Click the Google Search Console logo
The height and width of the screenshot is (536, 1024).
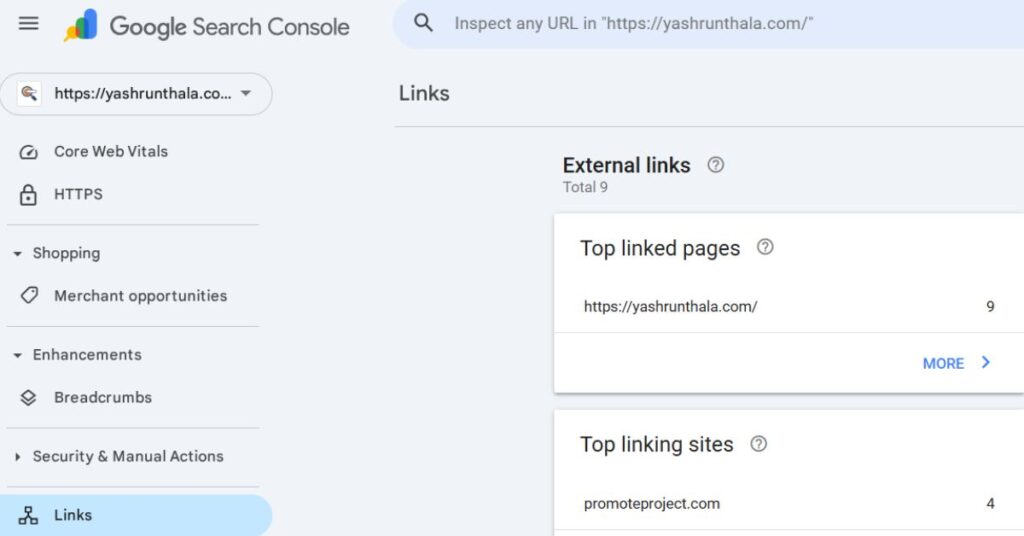pyautogui.click(x=207, y=26)
